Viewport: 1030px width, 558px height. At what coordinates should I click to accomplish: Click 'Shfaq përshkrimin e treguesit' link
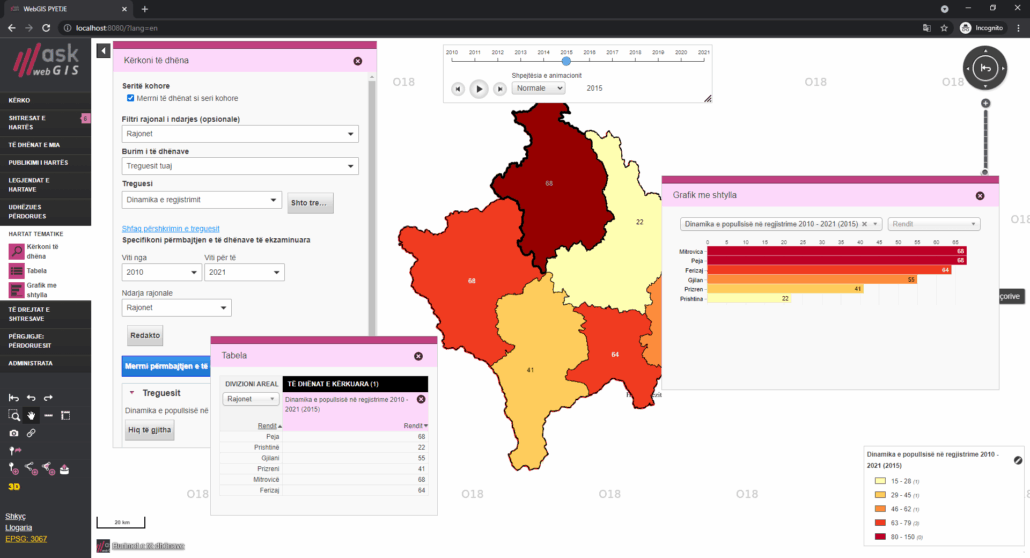click(x=171, y=229)
